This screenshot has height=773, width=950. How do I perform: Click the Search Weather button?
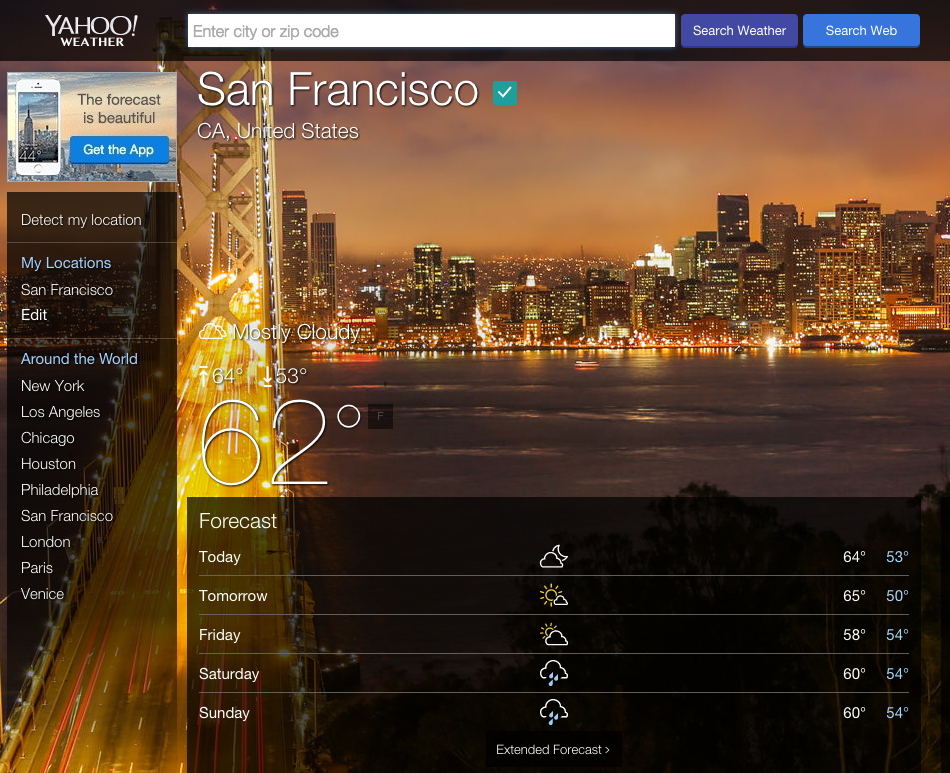739,30
